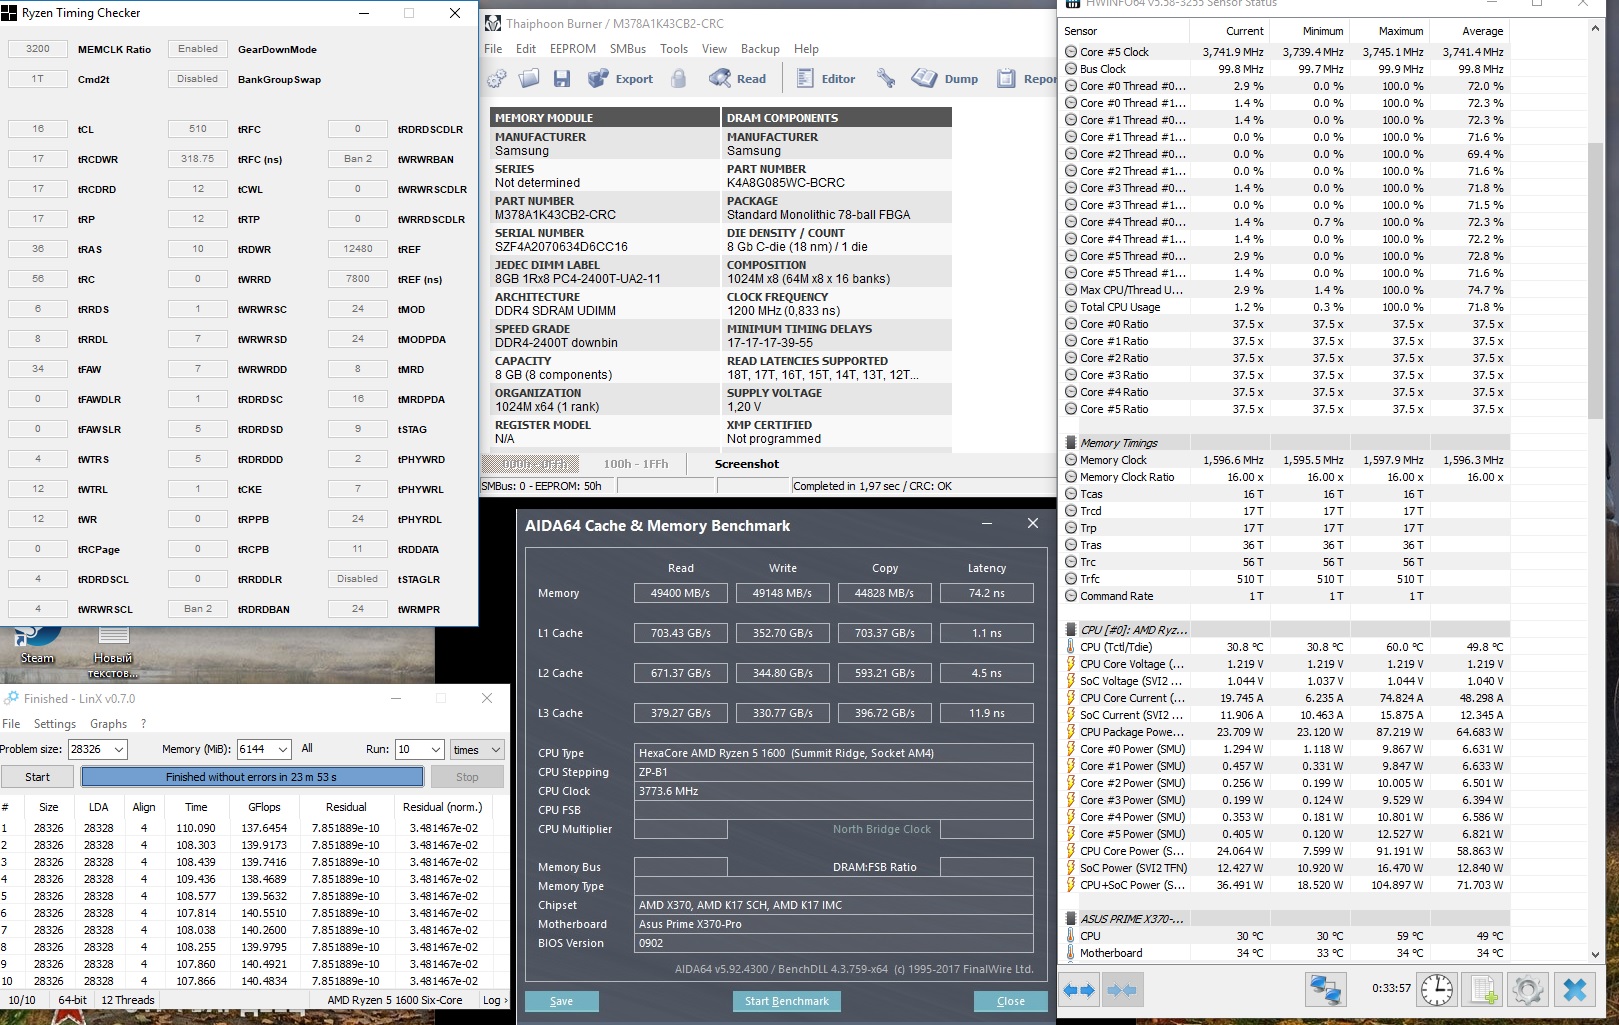Select the 100h - 1FFh tab in Thaiphoon
Screen dimensions: 1619x1025
coord(636,464)
